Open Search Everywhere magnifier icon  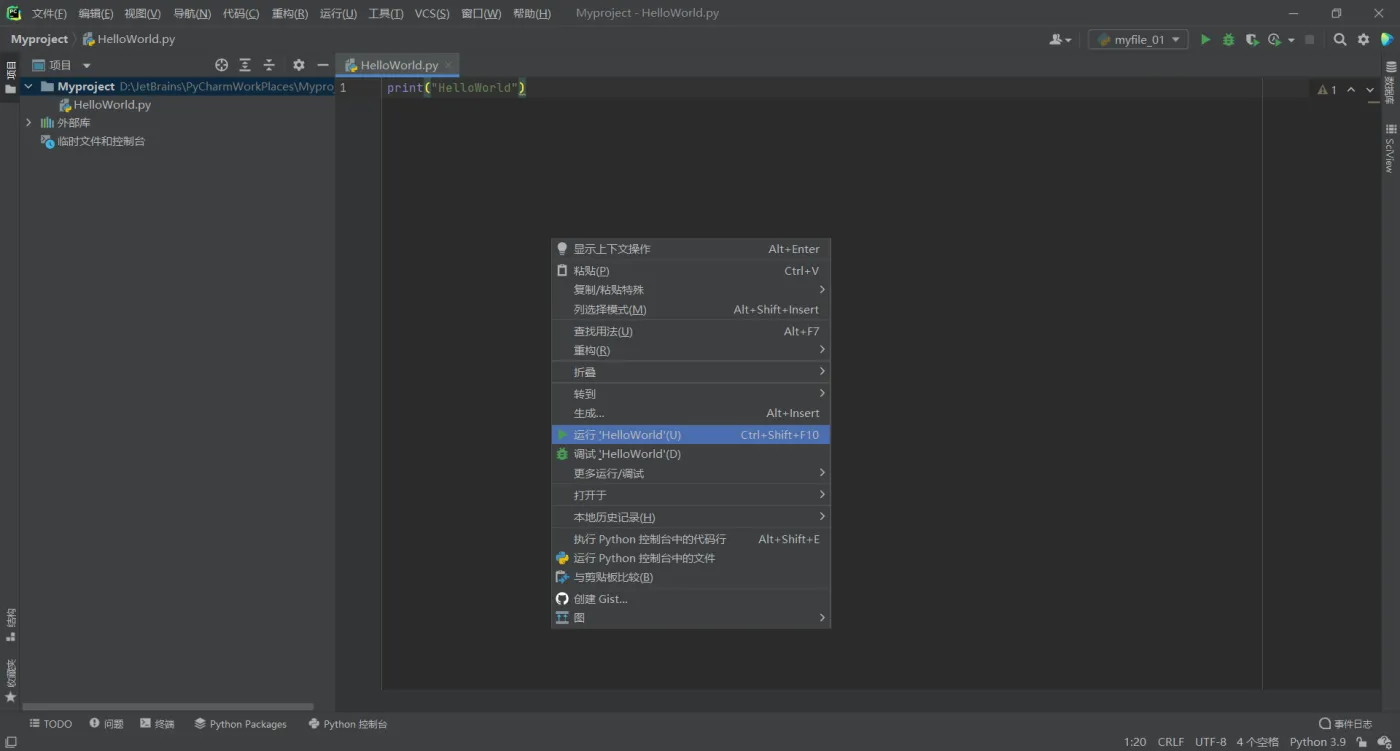pos(1340,40)
